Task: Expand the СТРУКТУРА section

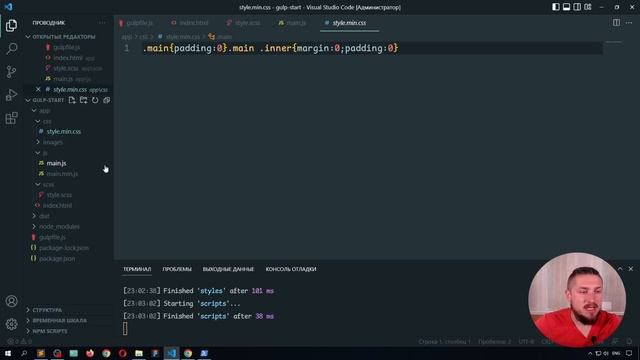Action: click(x=47, y=310)
